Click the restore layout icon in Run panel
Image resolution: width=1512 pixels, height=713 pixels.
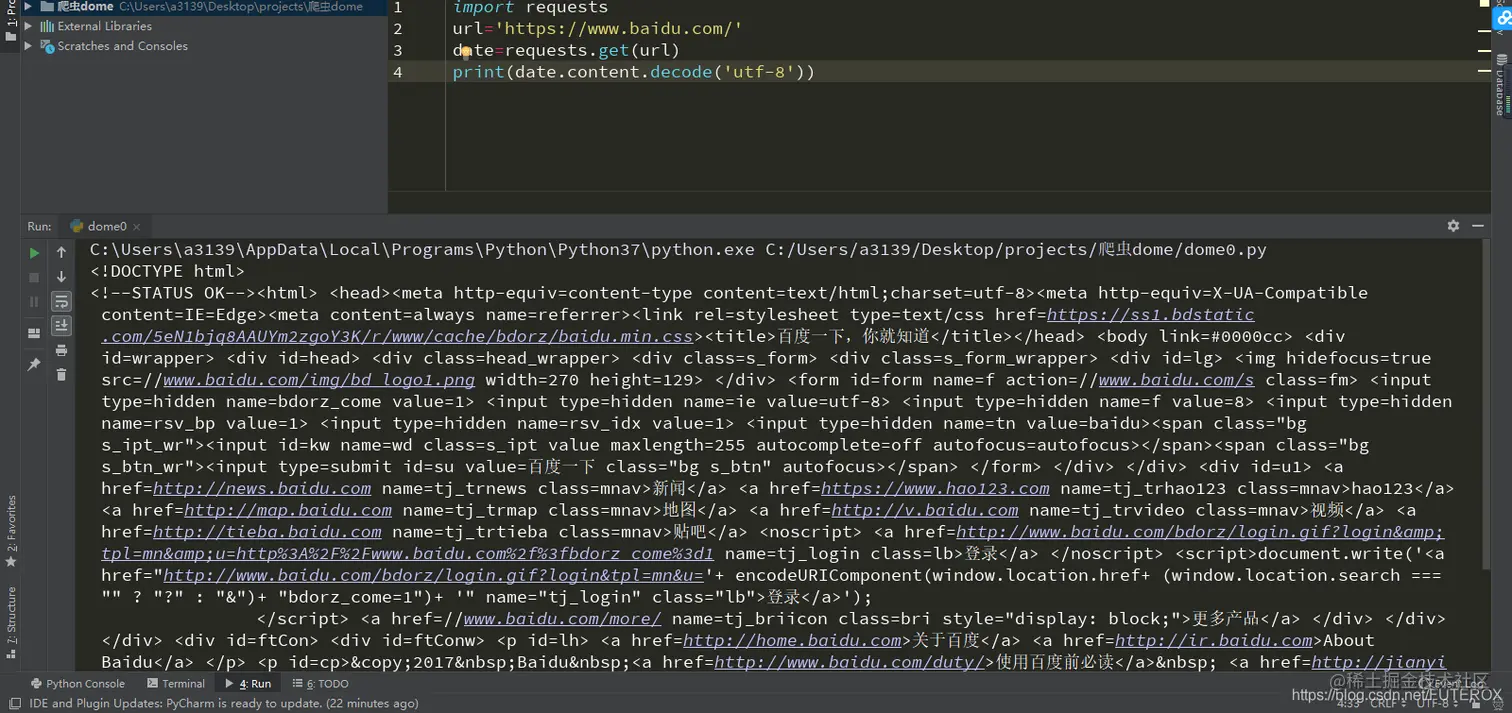pyautogui.click(x=34, y=333)
